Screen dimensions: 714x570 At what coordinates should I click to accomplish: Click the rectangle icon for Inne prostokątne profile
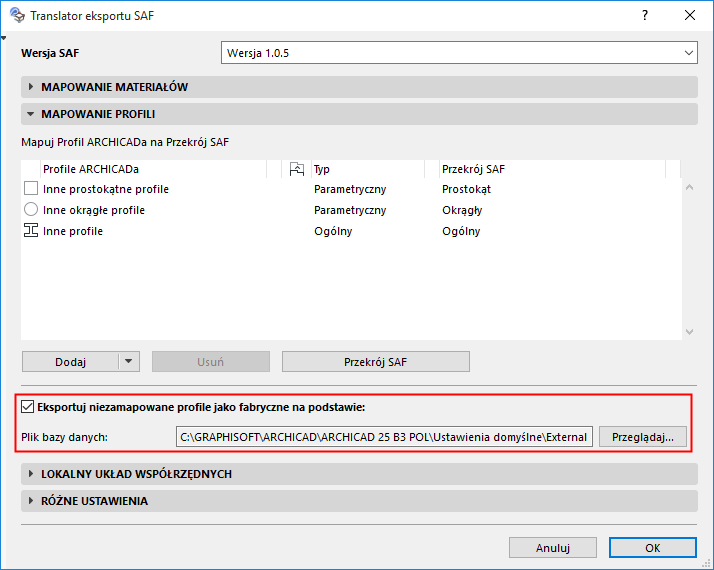(x=31, y=188)
